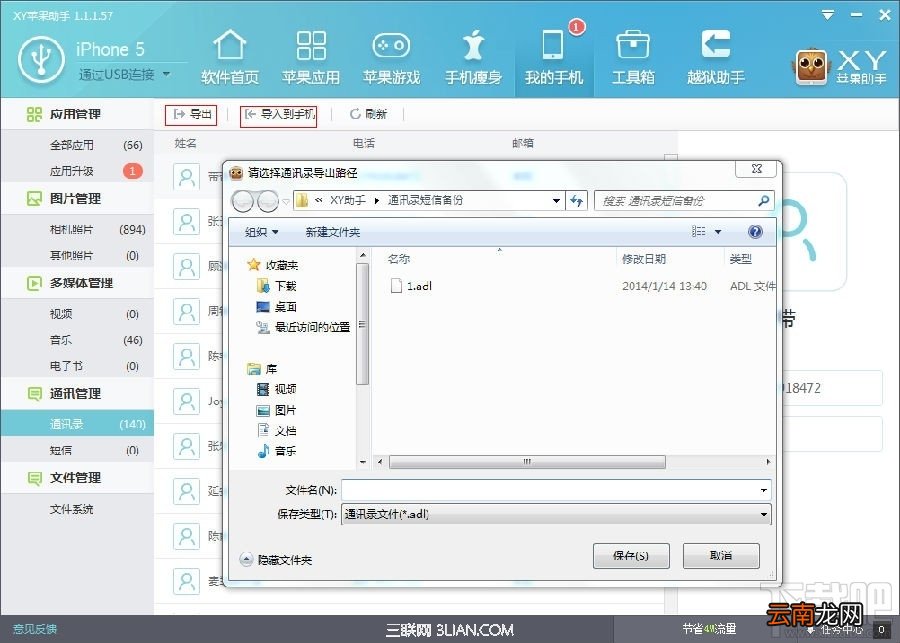This screenshot has width=900, height=643.
Task: Open the 苹果应用 apps section
Action: 311,57
